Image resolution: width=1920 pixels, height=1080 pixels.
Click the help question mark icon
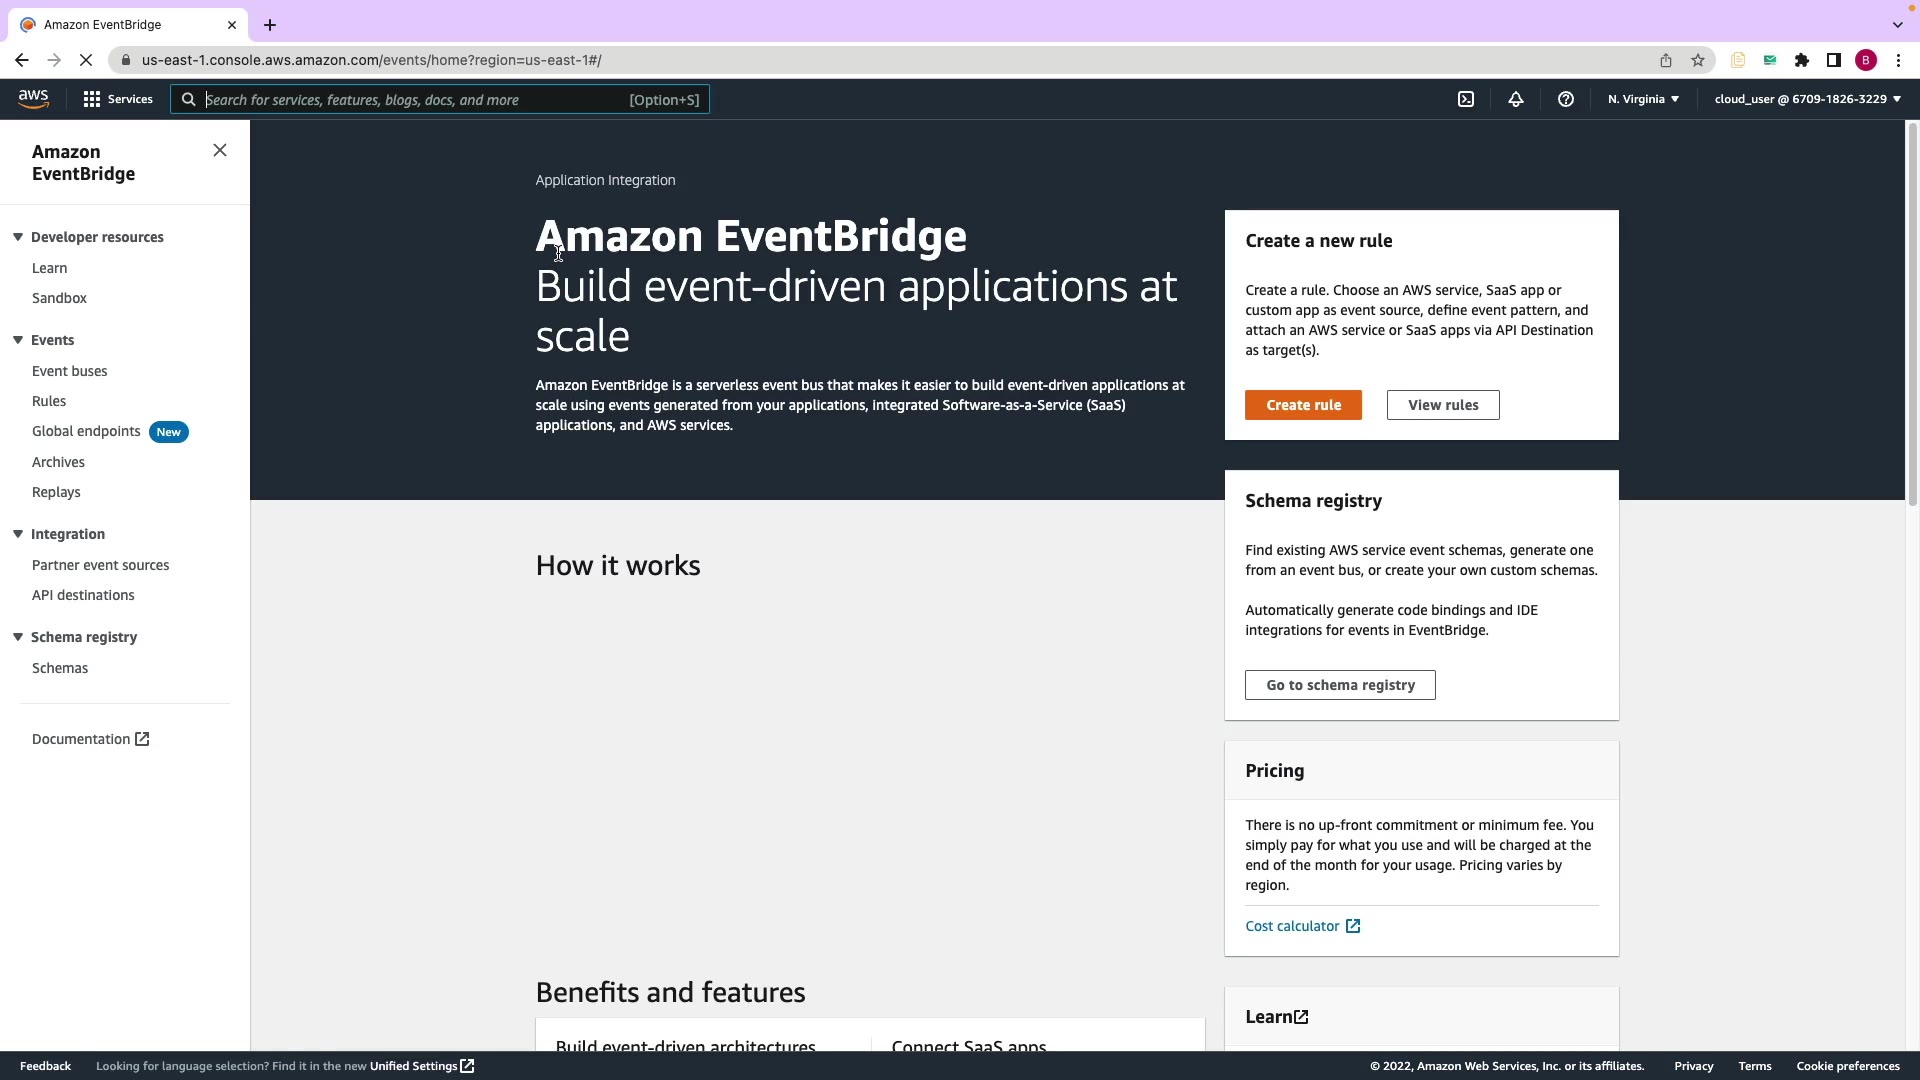[1566, 99]
